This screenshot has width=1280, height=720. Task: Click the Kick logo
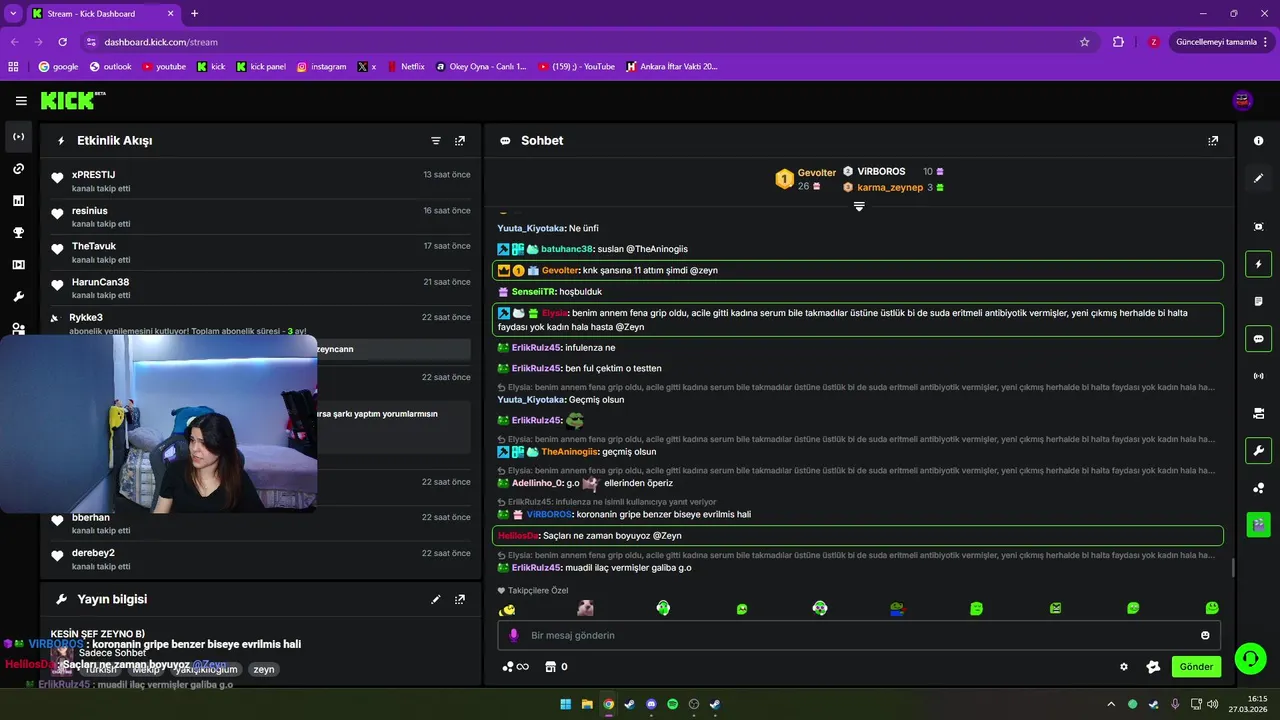coord(72,100)
